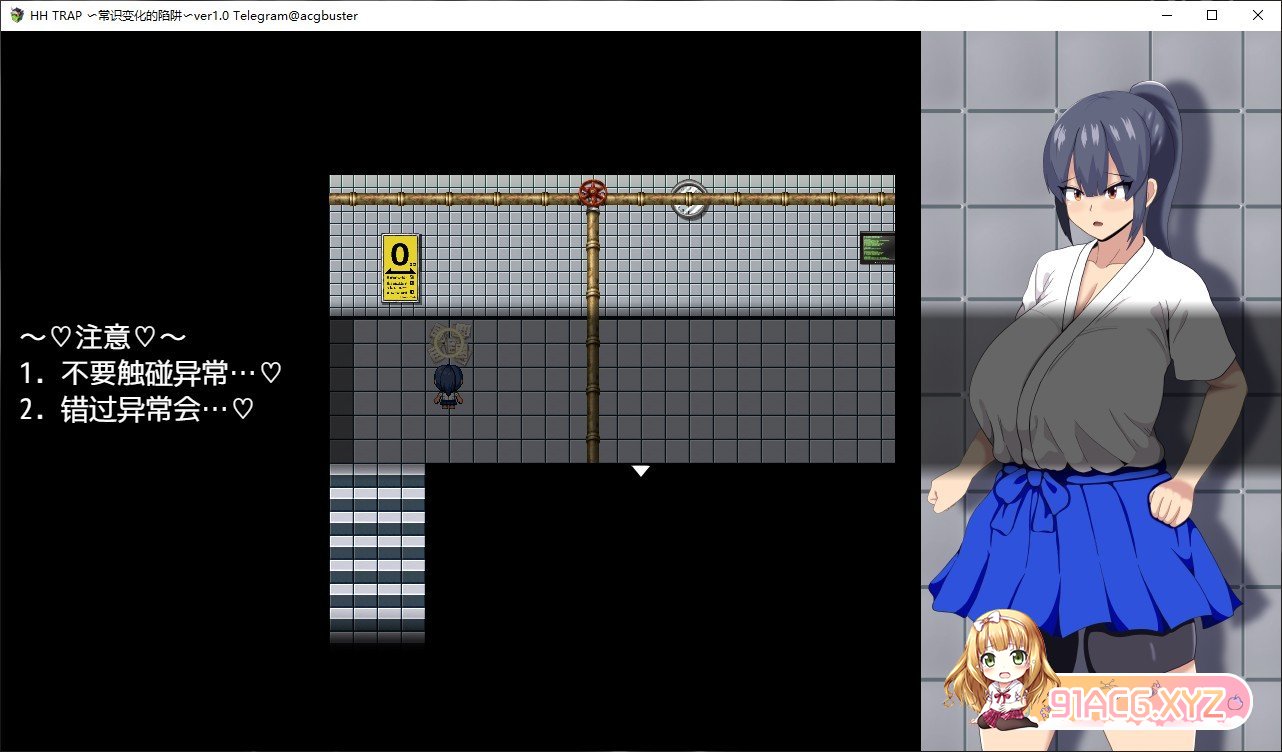Click the red valve wheel on the pipe
This screenshot has width=1282, height=752.
(593, 193)
